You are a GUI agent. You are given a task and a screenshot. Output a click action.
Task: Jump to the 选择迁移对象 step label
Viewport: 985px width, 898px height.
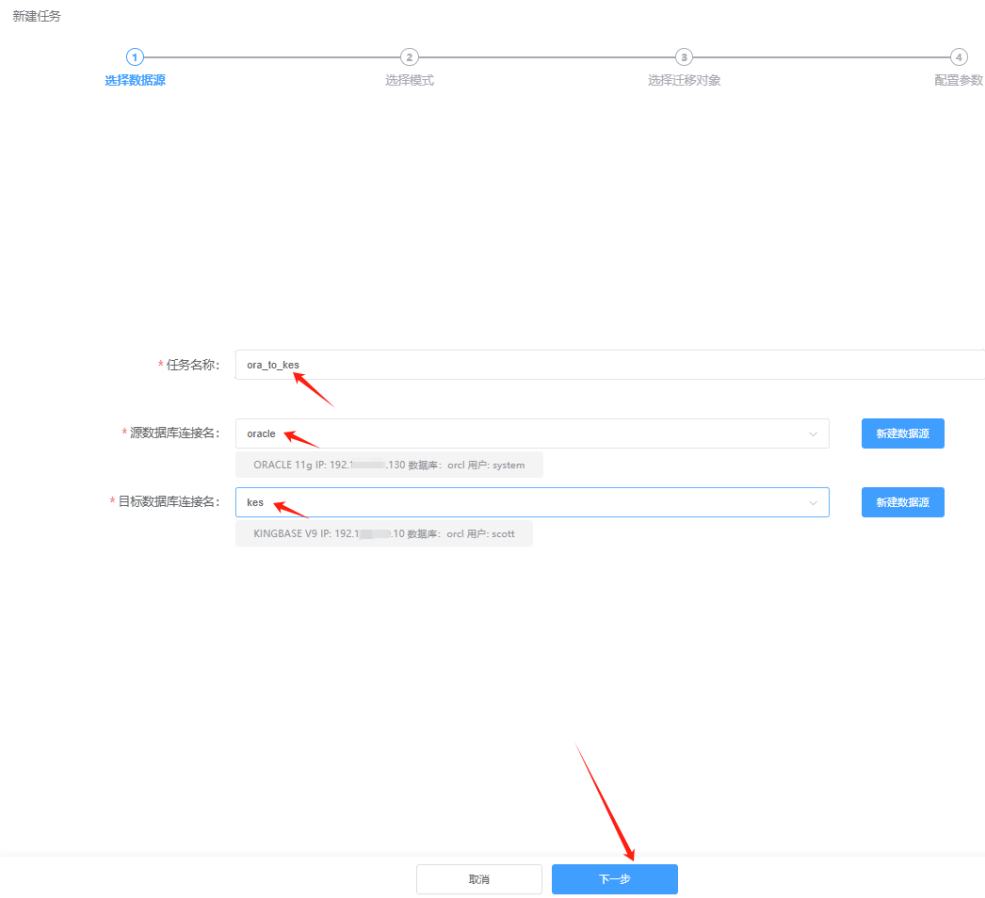pos(684,81)
